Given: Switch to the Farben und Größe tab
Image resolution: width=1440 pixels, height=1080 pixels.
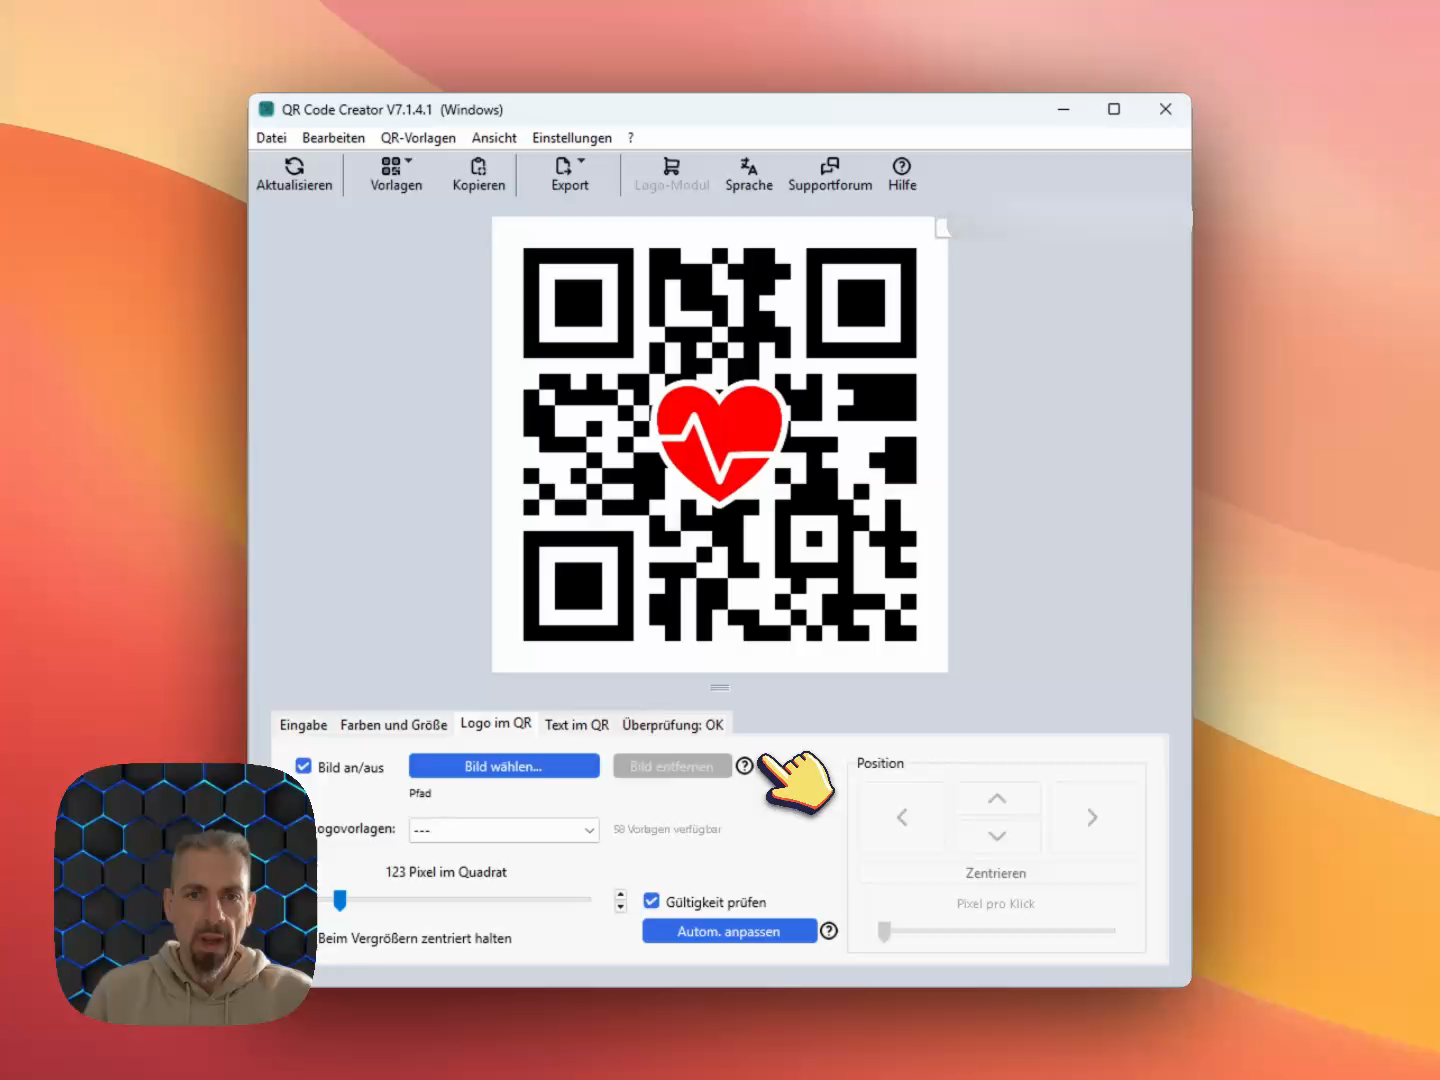Looking at the screenshot, I should coord(394,725).
